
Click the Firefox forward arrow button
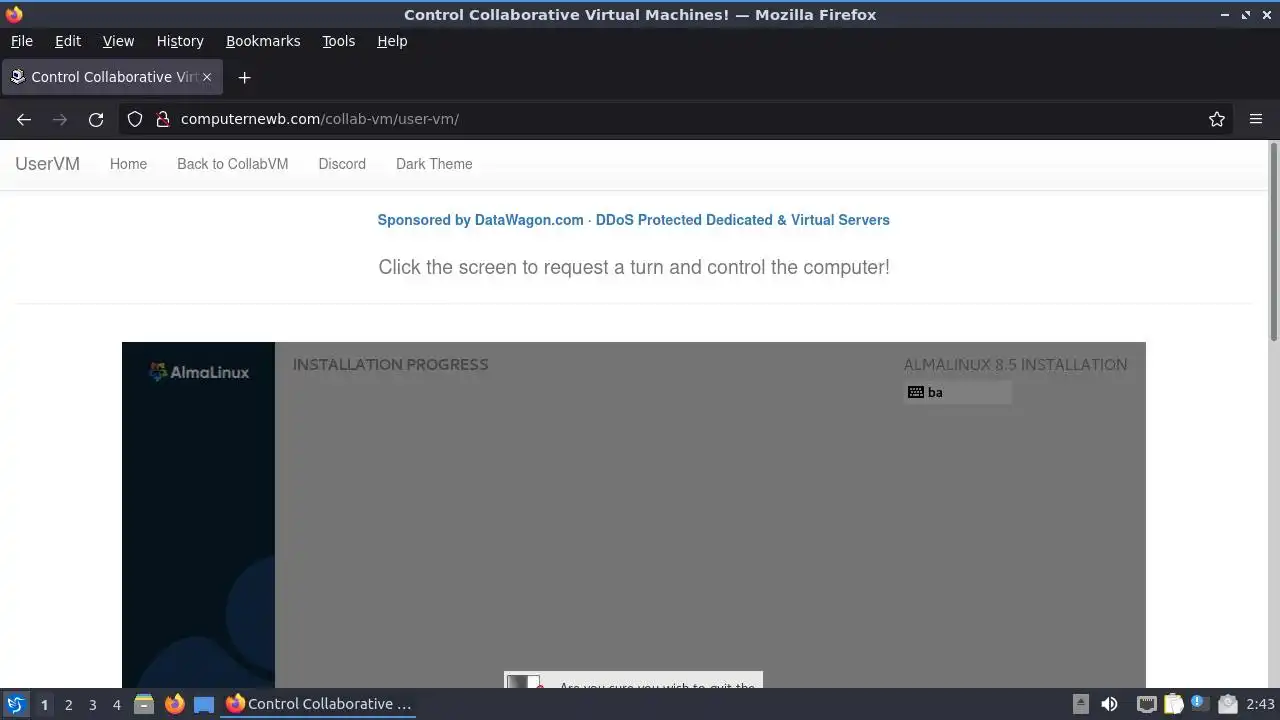pos(60,119)
